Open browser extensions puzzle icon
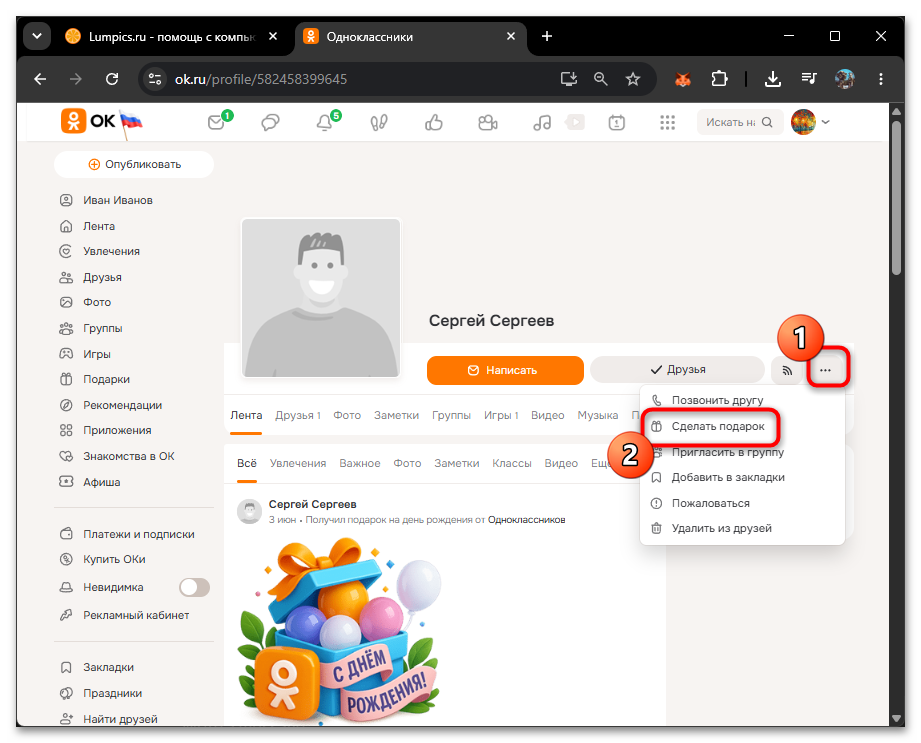This screenshot has height=743, width=921. click(719, 79)
